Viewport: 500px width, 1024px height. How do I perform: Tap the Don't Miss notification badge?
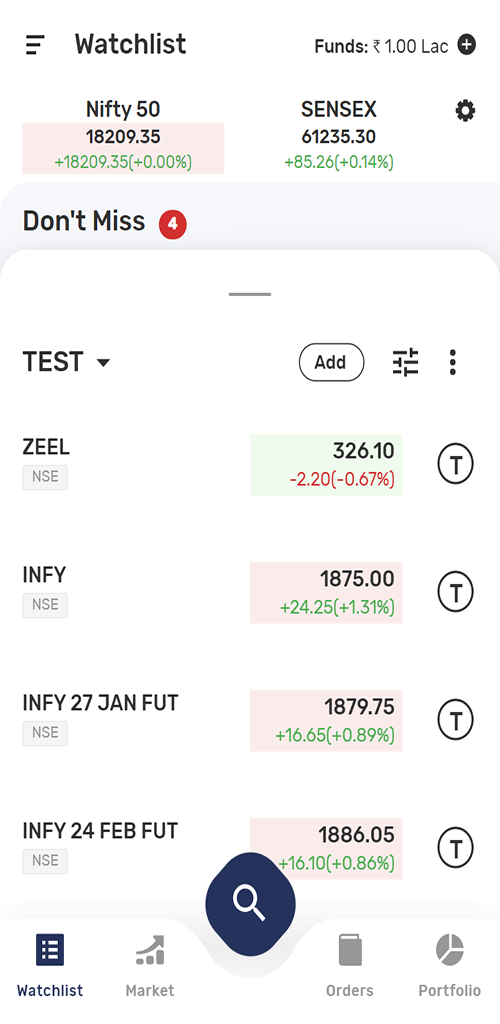[173, 224]
